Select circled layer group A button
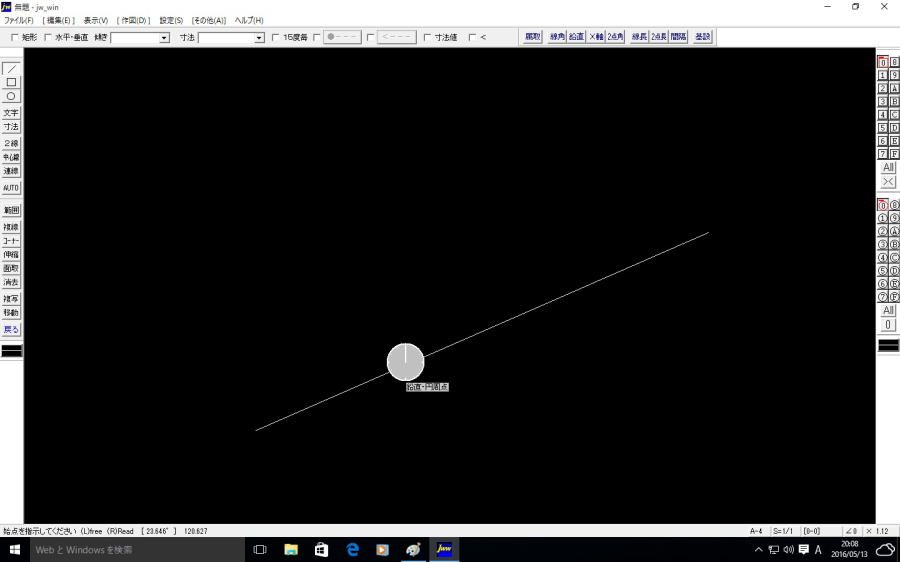This screenshot has height=562, width=900. click(894, 231)
